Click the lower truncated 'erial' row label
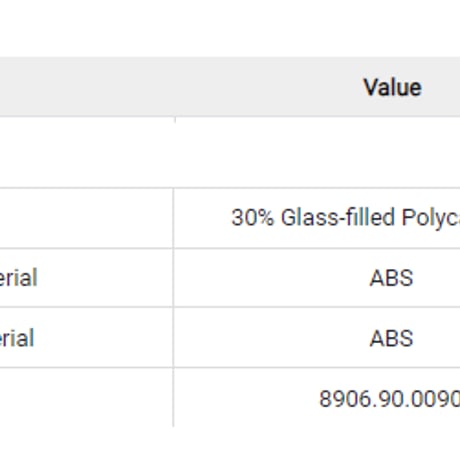This screenshot has width=460, height=460. coord(17,338)
